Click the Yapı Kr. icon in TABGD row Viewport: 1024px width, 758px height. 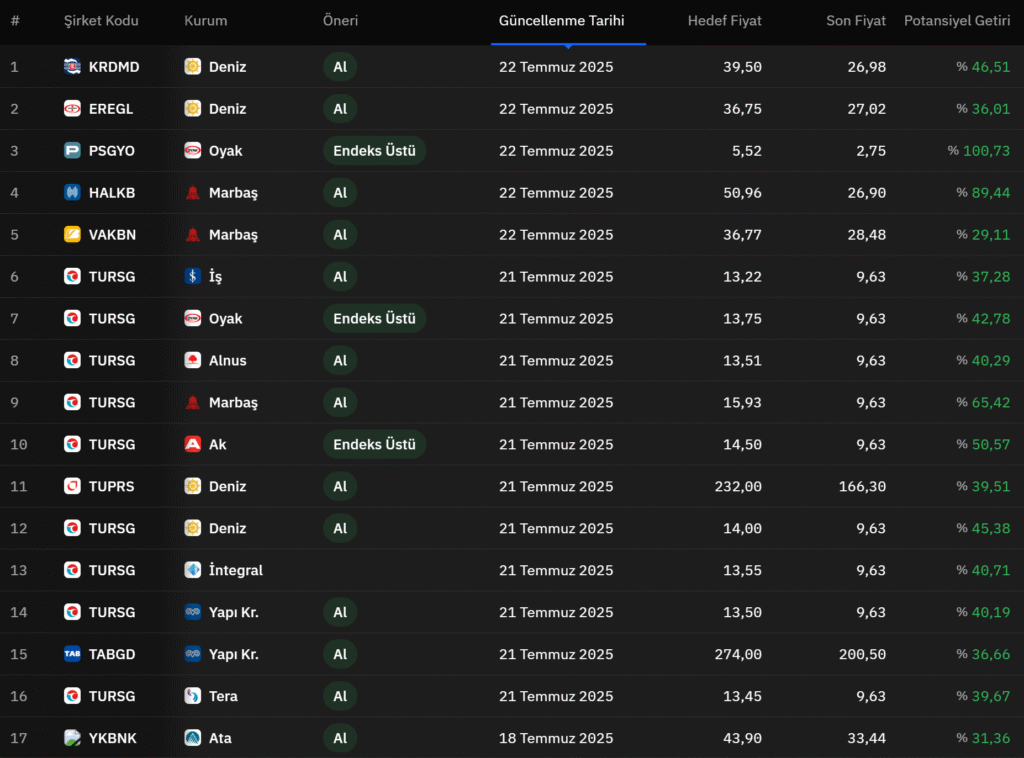pyautogui.click(x=193, y=654)
